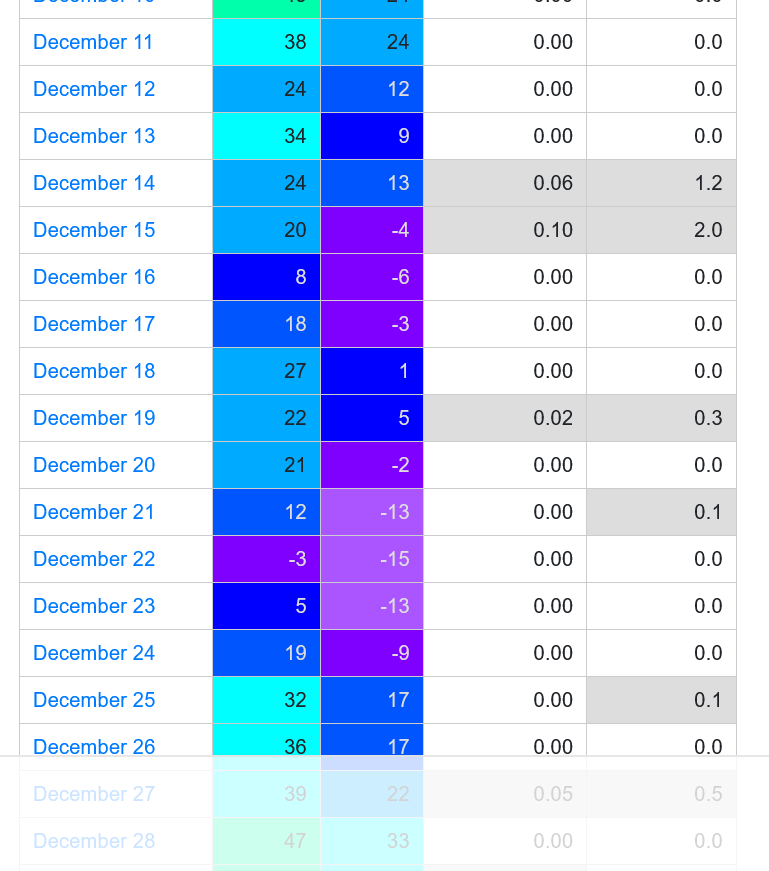Click the December 13 date link
The image size is (769, 871).
pos(94,136)
